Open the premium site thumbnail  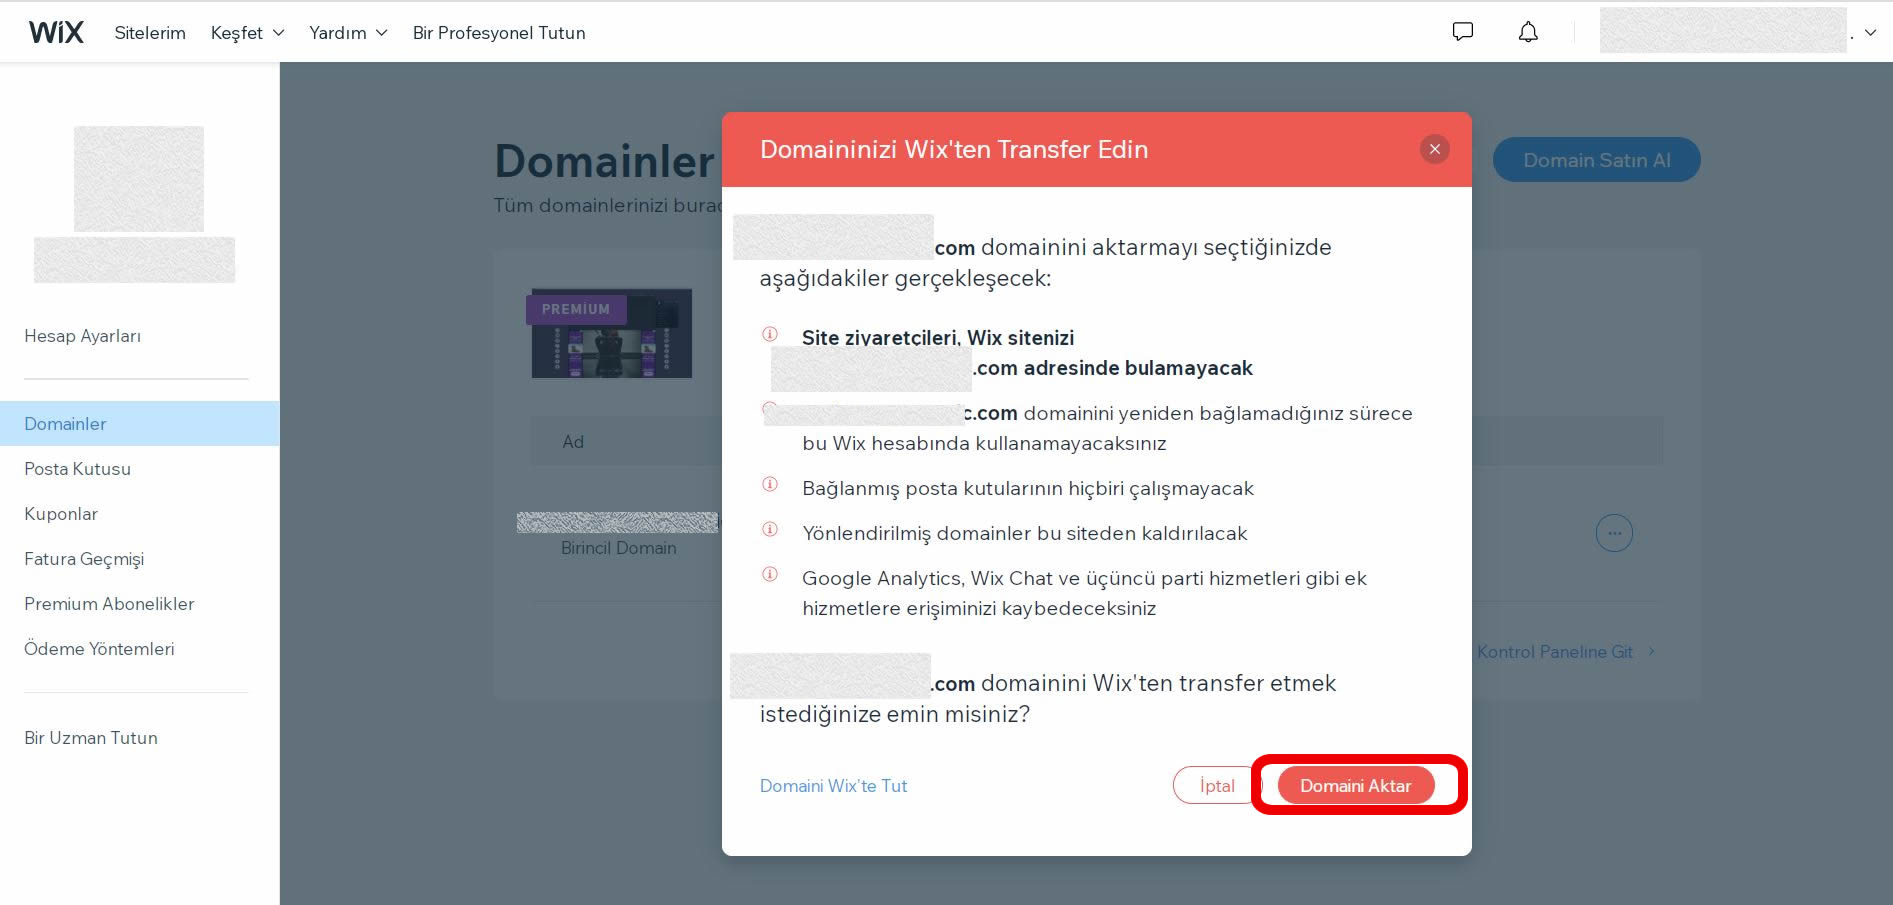[x=611, y=335]
